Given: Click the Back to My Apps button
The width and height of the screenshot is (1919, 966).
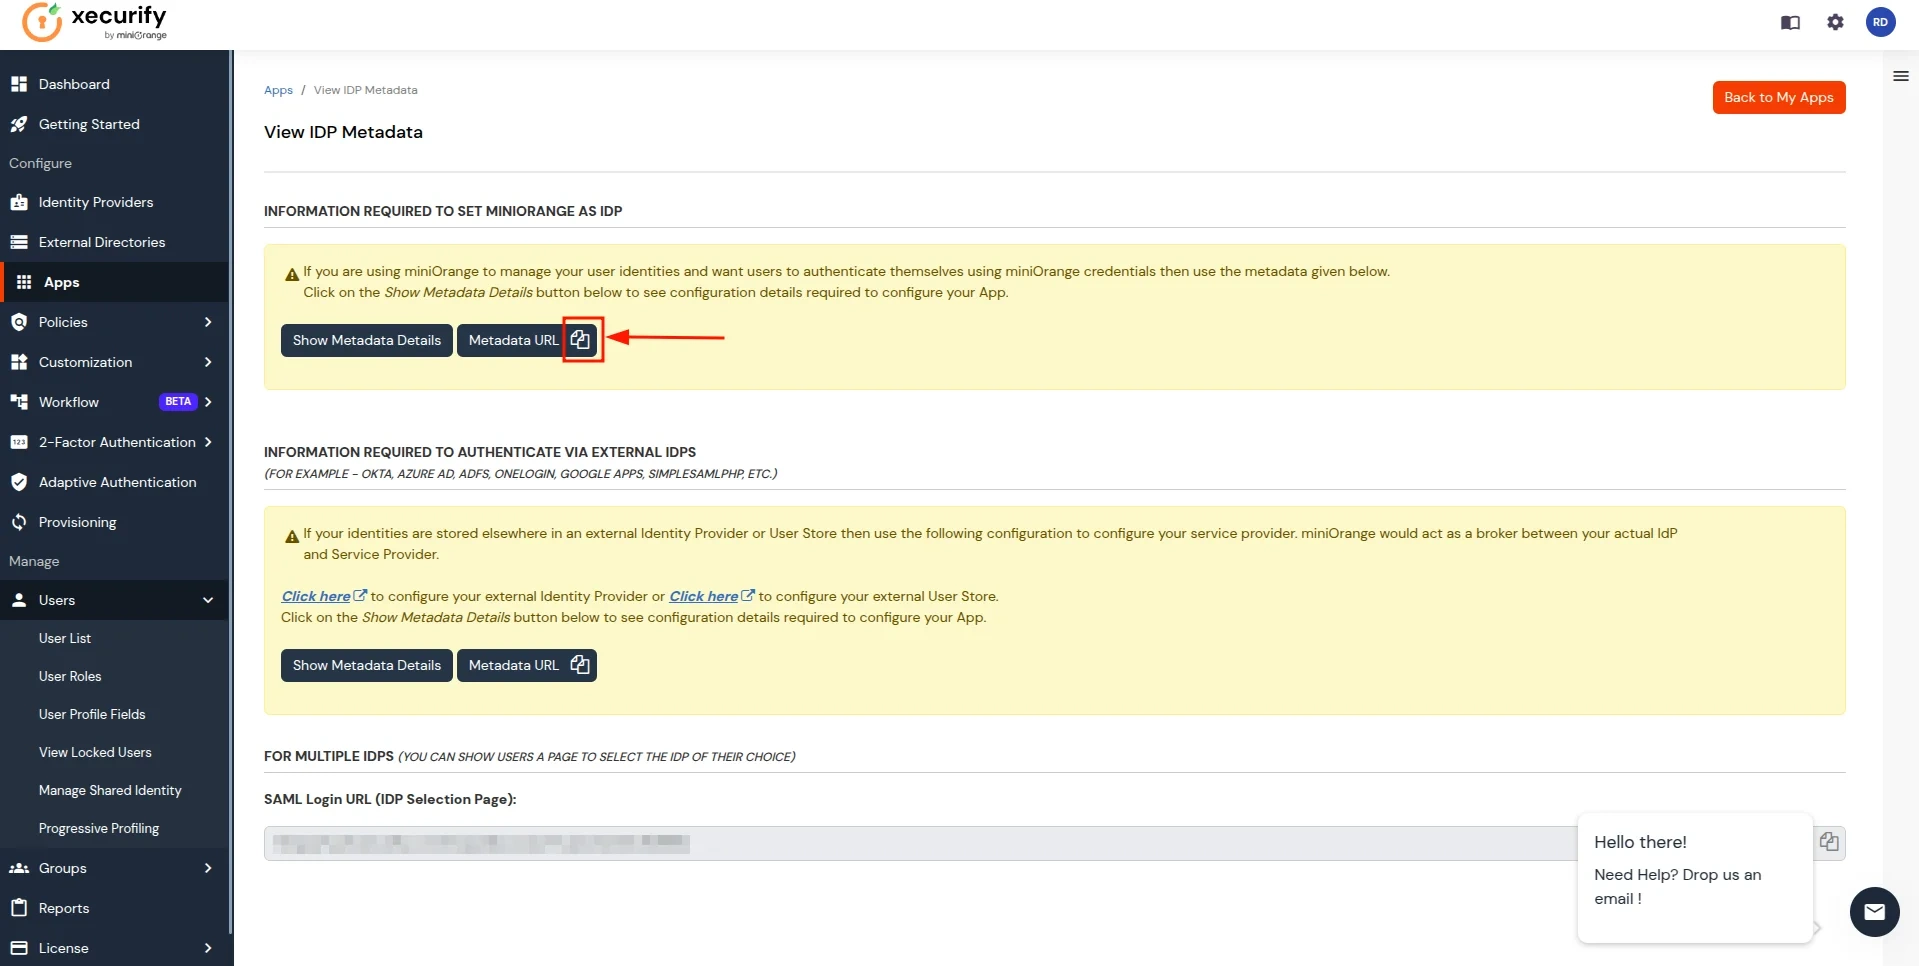Looking at the screenshot, I should 1779,97.
